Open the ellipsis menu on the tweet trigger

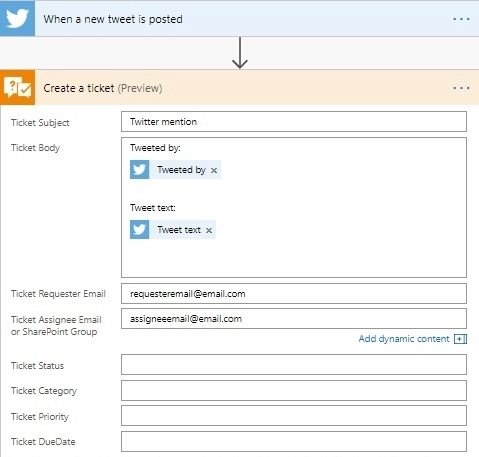[461, 19]
